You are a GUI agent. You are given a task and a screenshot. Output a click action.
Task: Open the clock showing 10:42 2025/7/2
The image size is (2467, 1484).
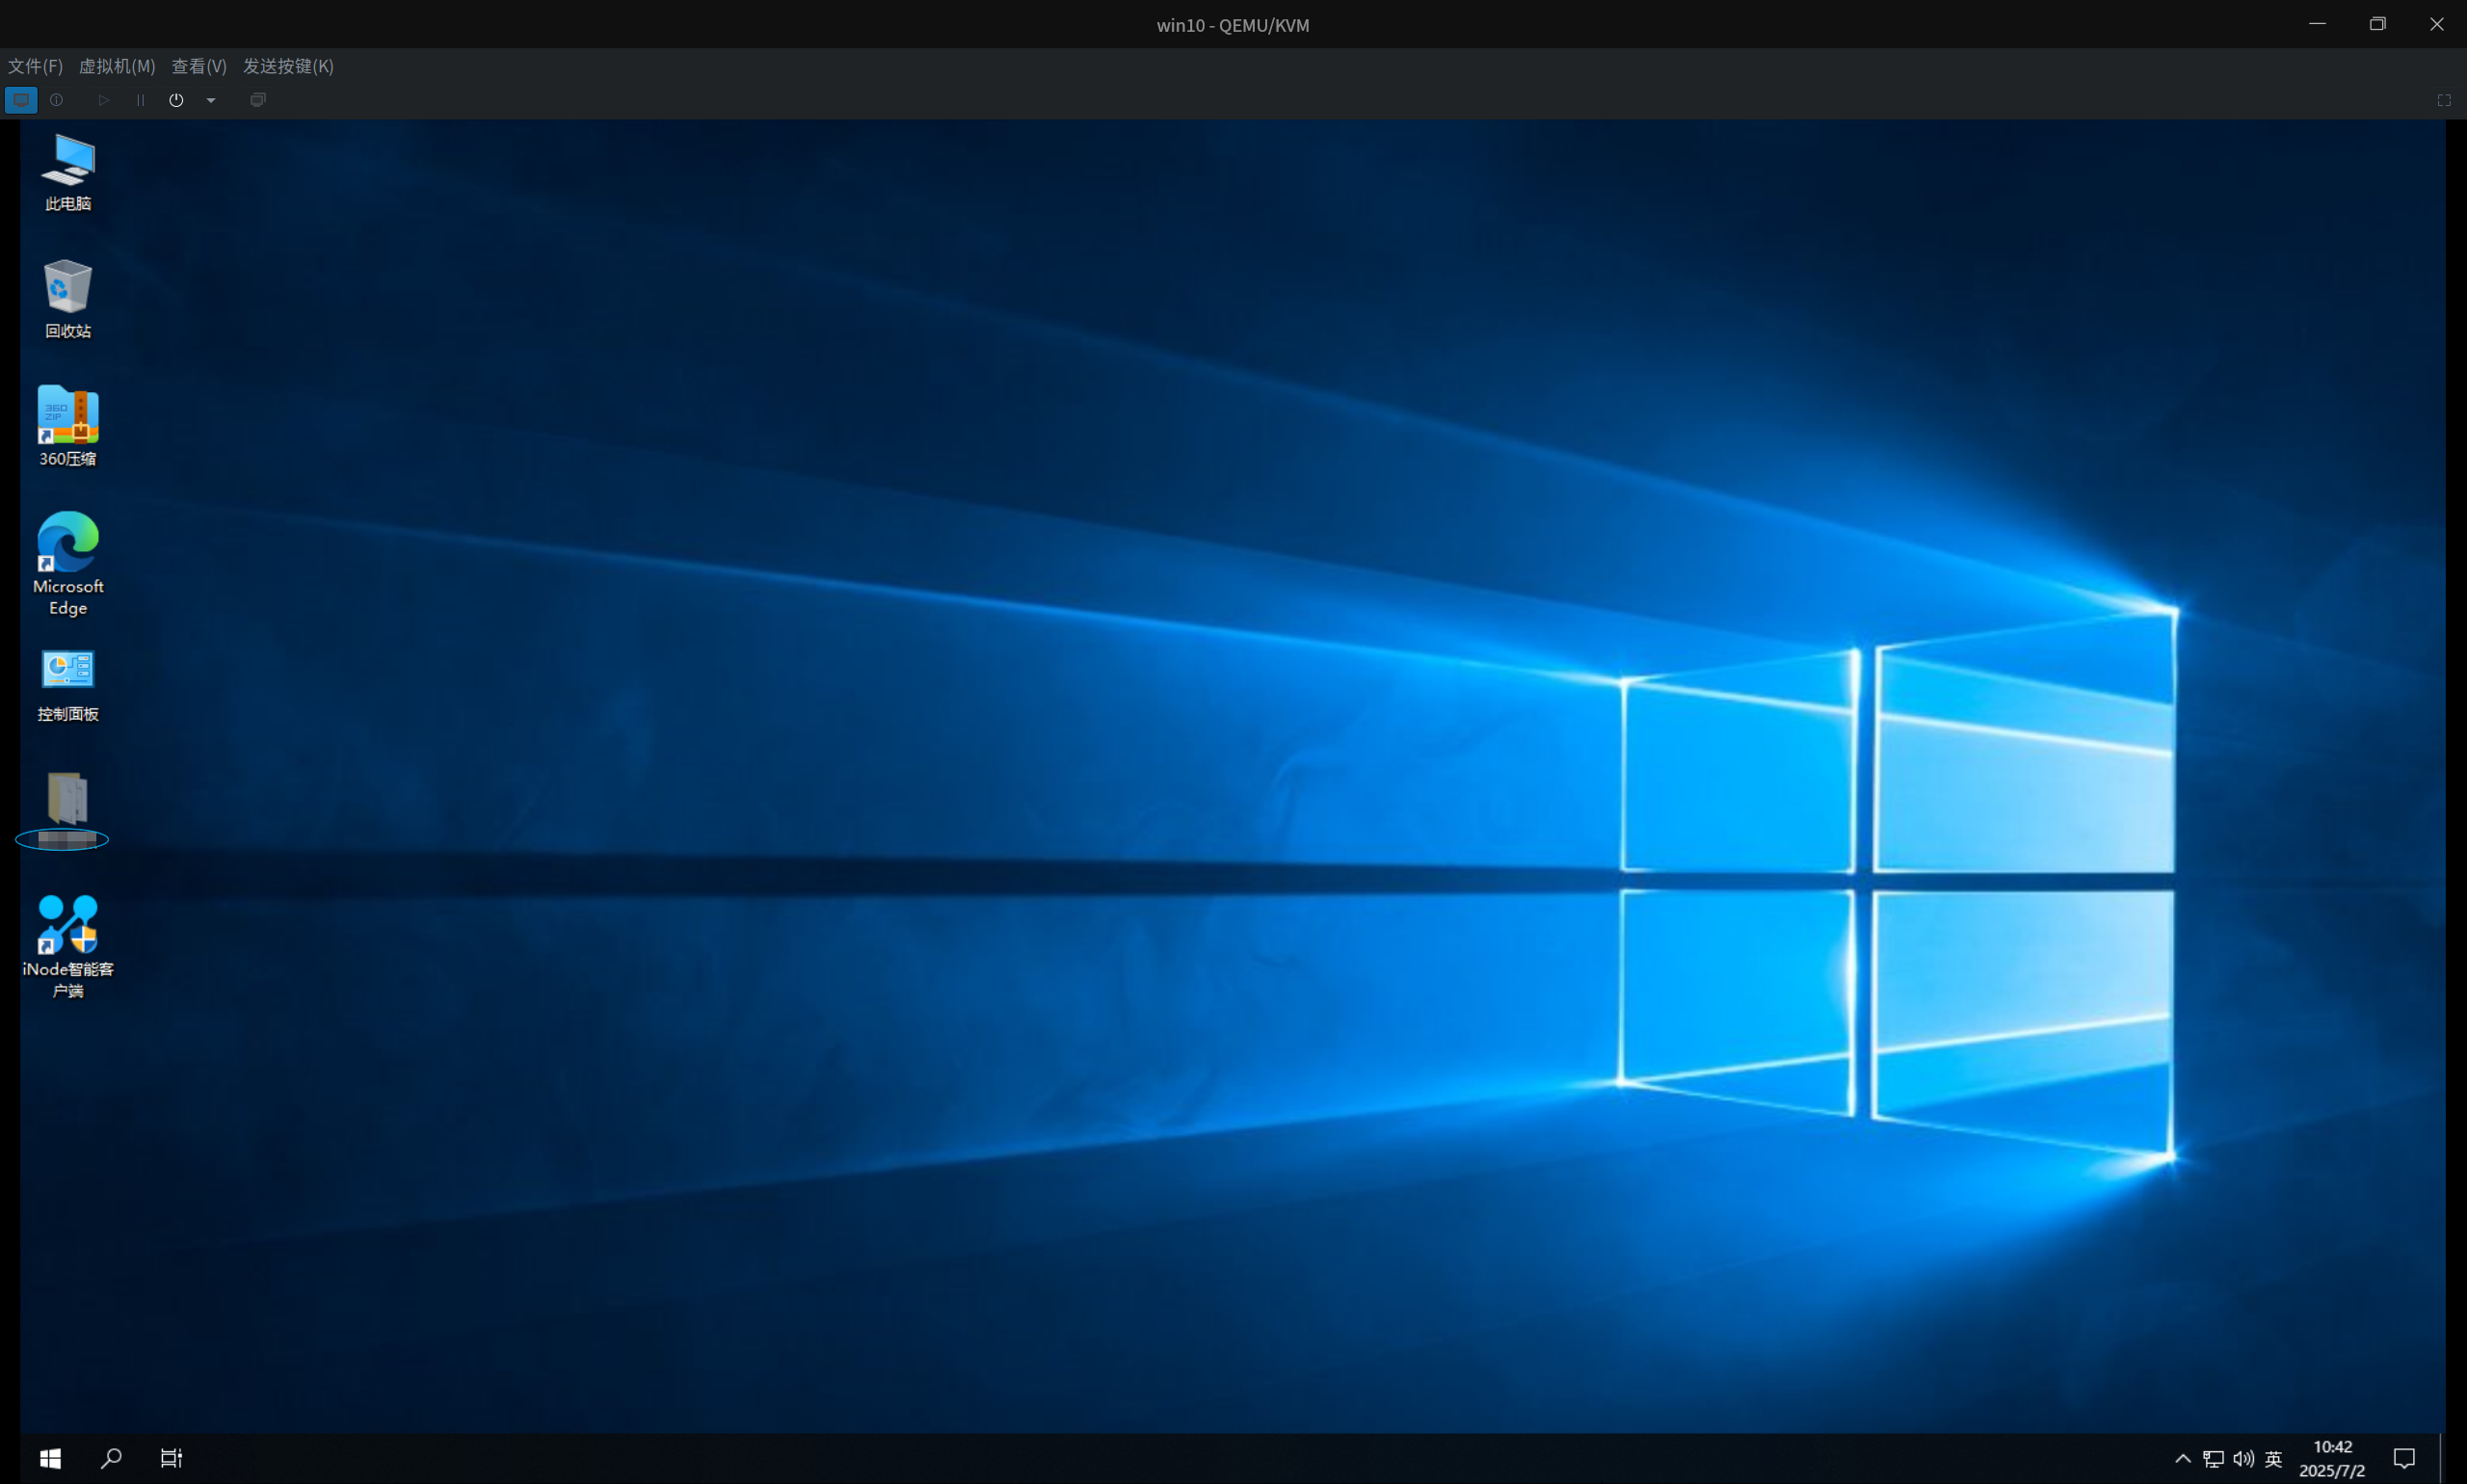pyautogui.click(x=2332, y=1459)
